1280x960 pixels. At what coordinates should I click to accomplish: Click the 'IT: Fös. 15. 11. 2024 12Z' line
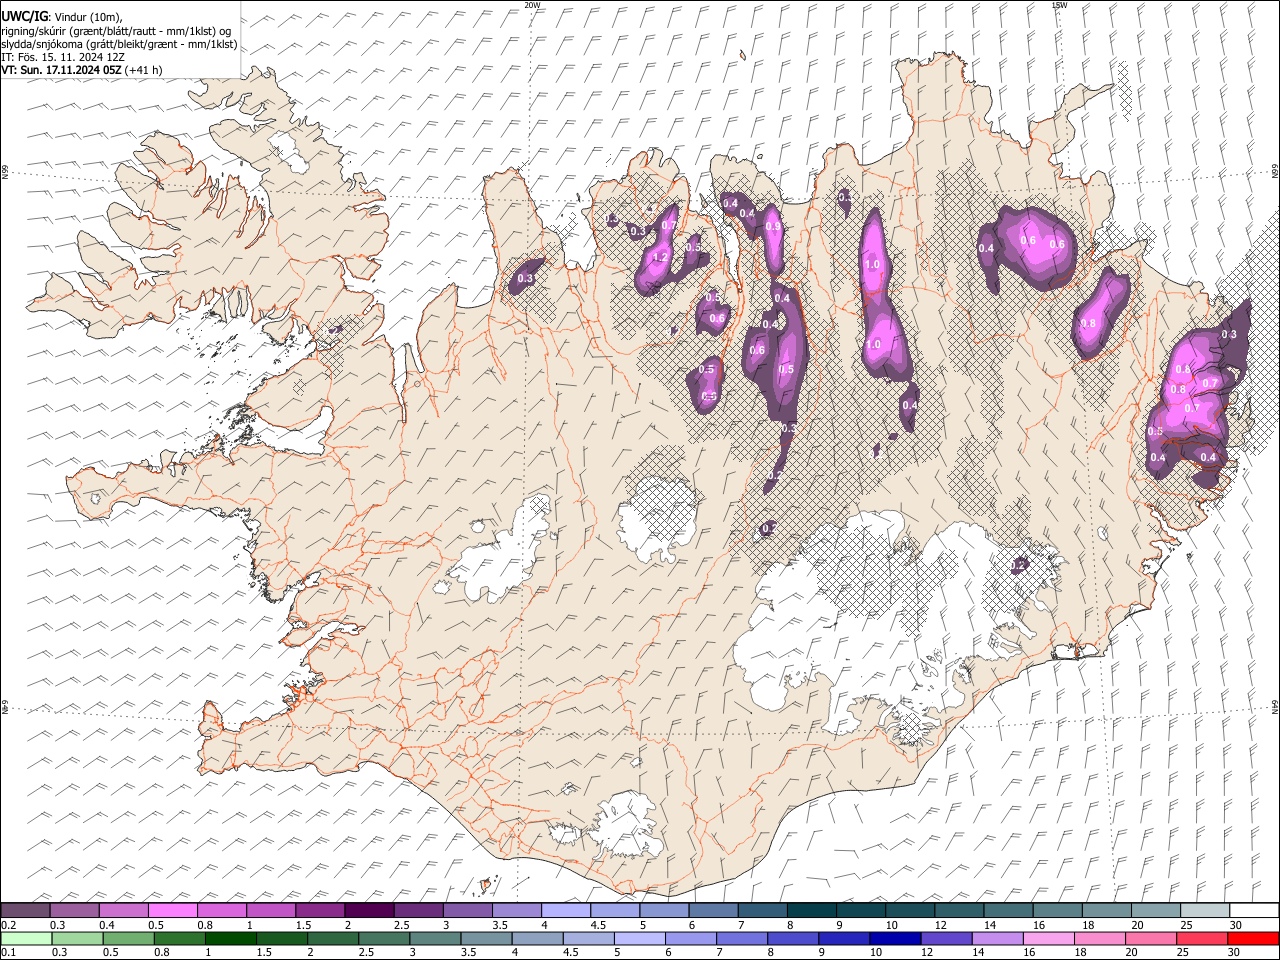[x=63, y=57]
